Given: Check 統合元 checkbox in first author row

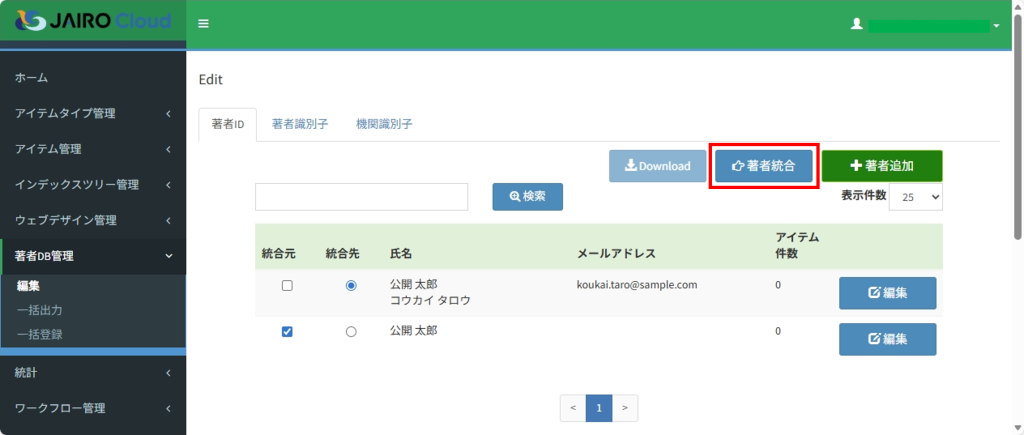Looking at the screenshot, I should pos(287,285).
